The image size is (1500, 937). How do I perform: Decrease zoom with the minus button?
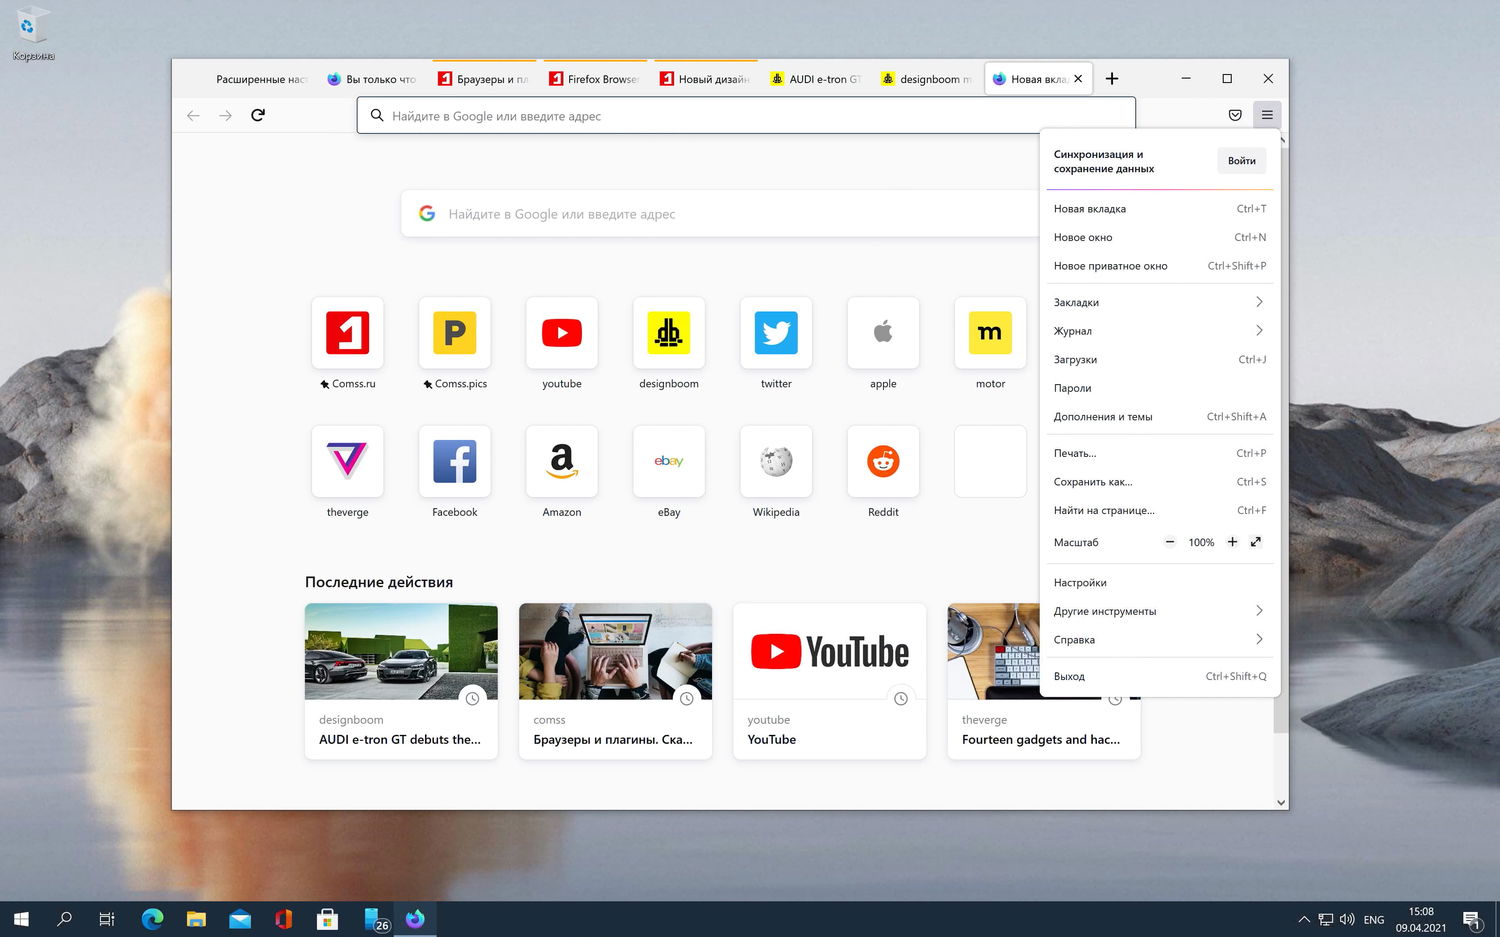(x=1170, y=542)
